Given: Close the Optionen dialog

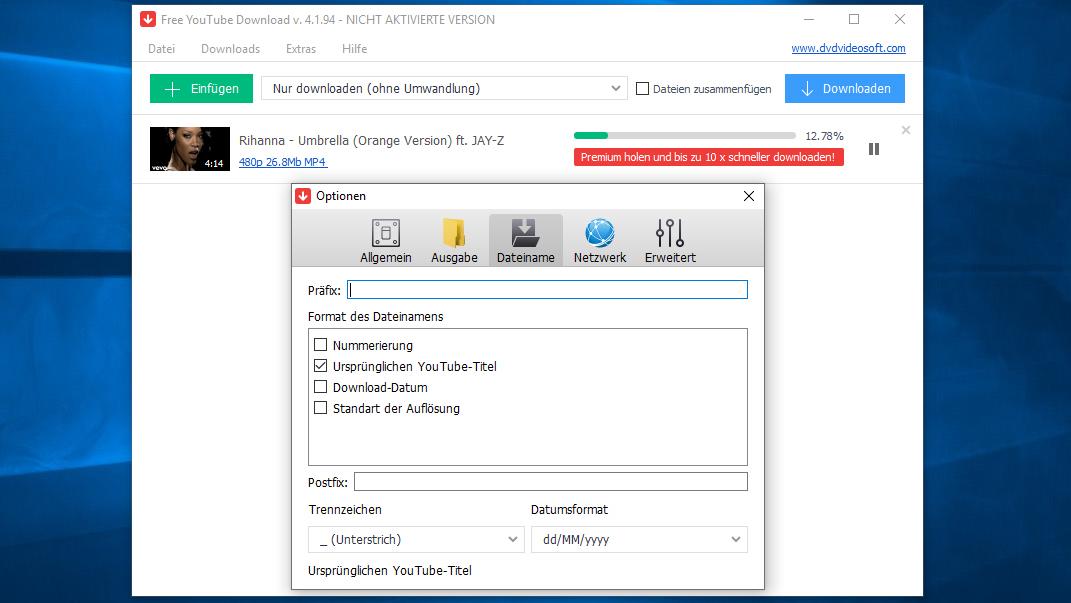Looking at the screenshot, I should pos(749,196).
